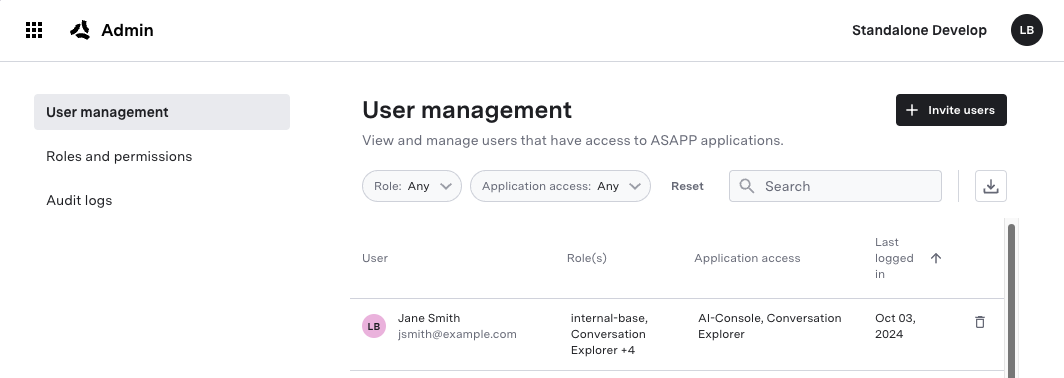Click into the Search input field
Image resolution: width=1064 pixels, height=378 pixels.
click(835, 186)
